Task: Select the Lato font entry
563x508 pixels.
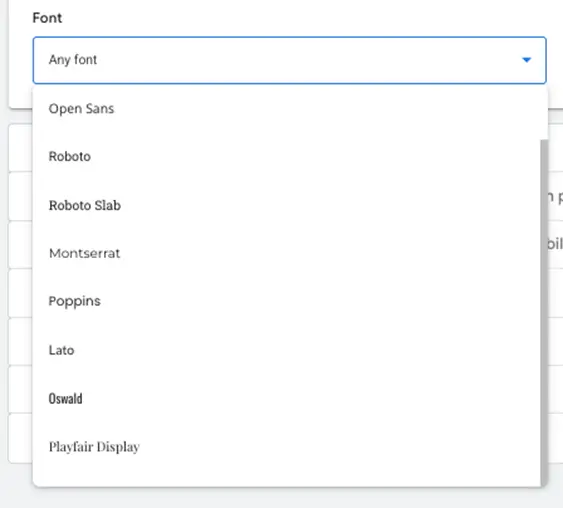Action: coord(287,350)
